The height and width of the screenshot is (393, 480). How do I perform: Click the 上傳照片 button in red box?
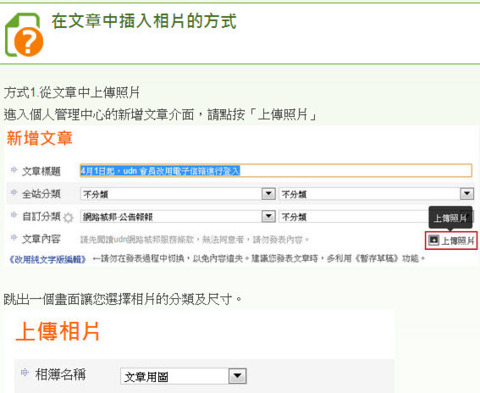point(451,240)
